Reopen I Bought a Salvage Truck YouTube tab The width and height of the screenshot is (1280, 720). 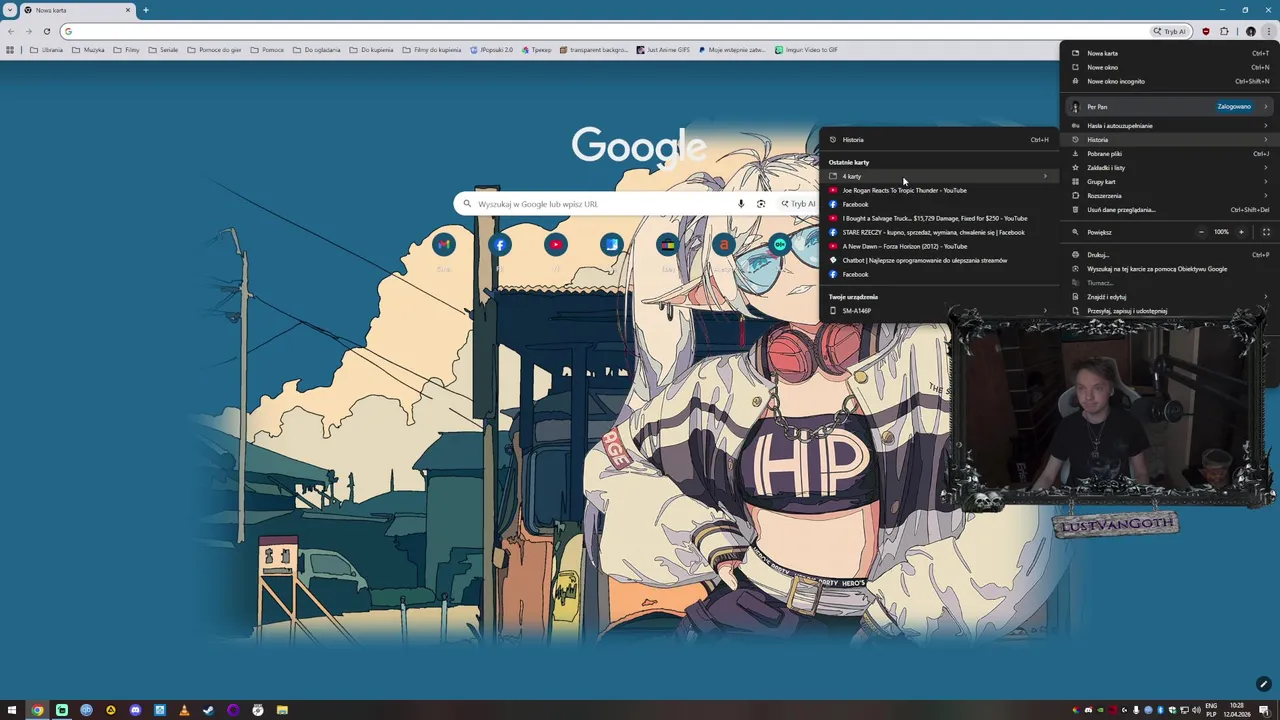[939, 218]
